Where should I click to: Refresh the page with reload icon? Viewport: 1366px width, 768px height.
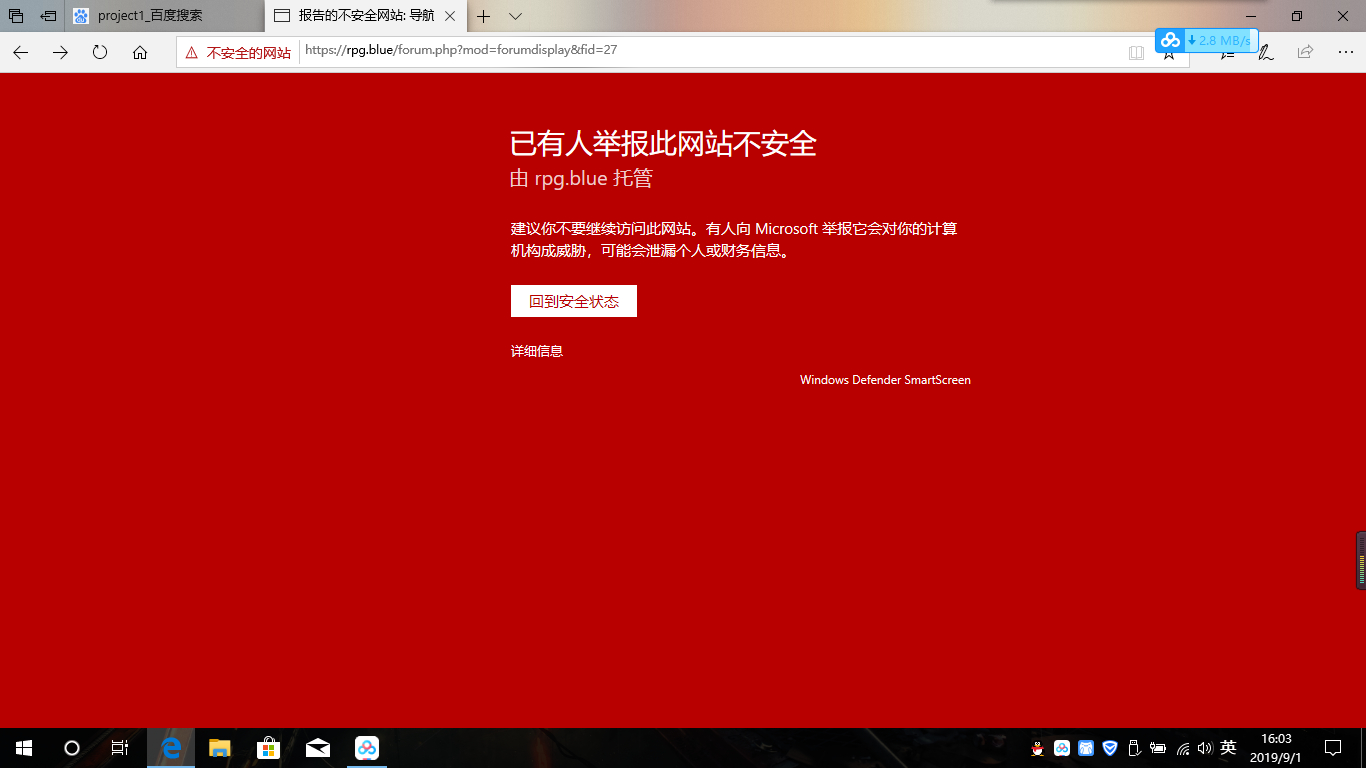(100, 52)
